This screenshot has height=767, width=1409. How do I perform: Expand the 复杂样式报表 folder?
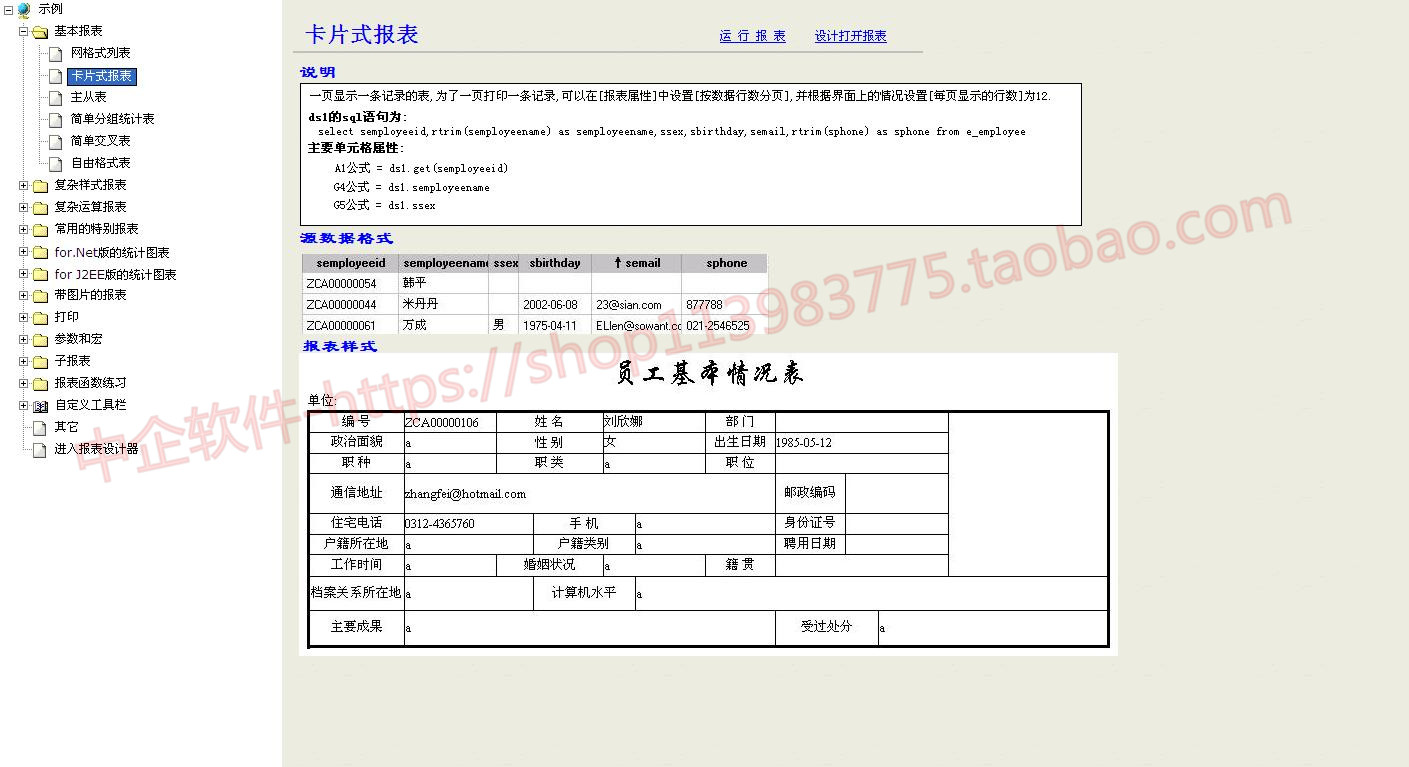pos(24,185)
